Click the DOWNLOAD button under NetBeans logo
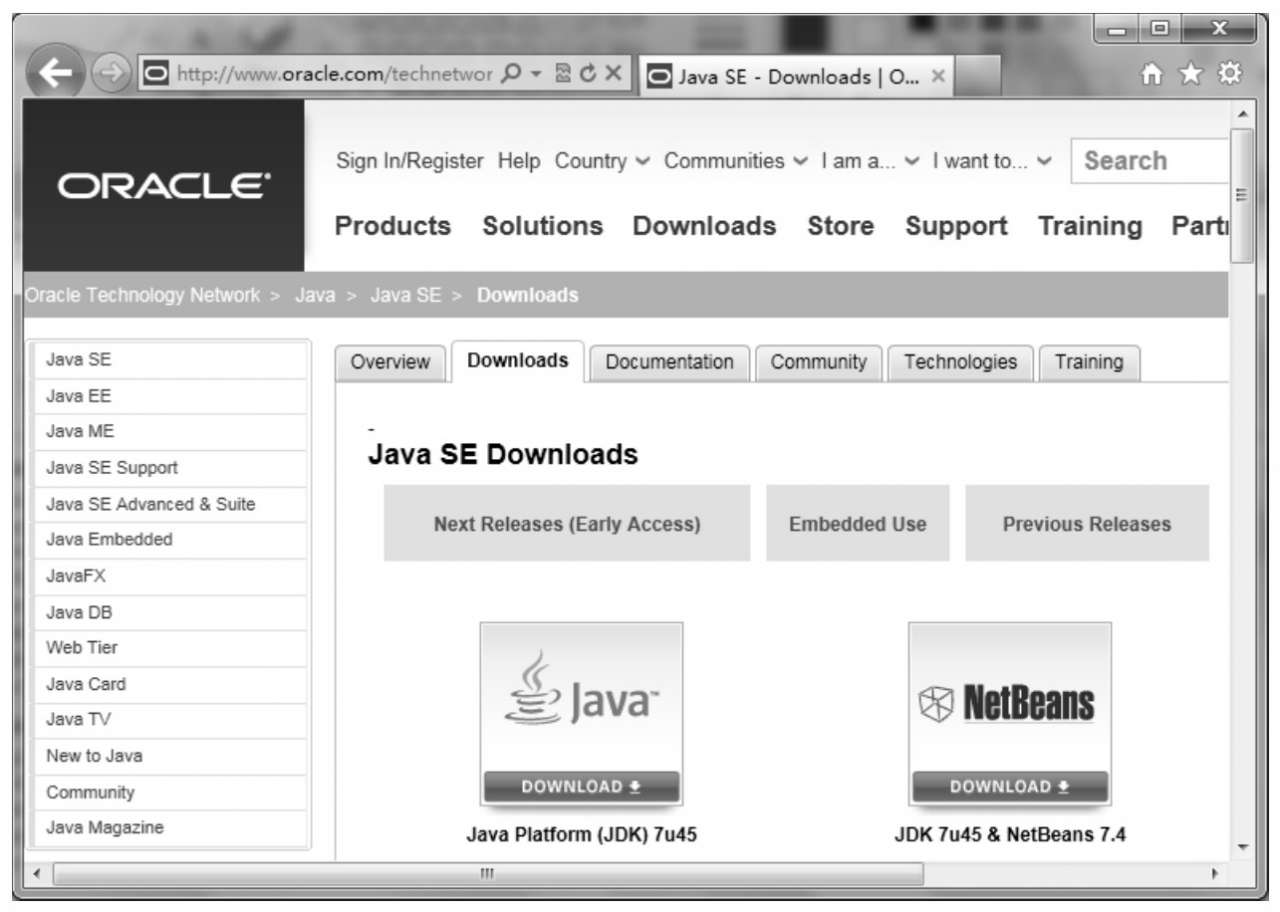 click(1009, 787)
